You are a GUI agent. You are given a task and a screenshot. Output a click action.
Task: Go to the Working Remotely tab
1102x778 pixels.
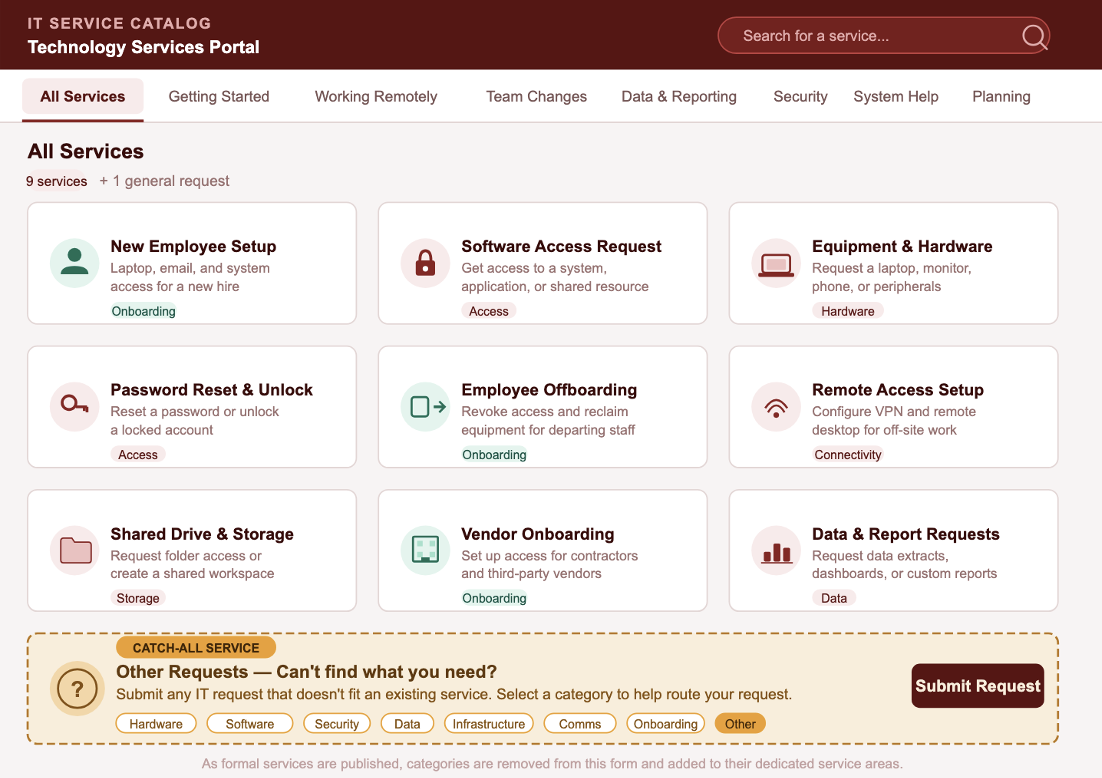click(376, 97)
